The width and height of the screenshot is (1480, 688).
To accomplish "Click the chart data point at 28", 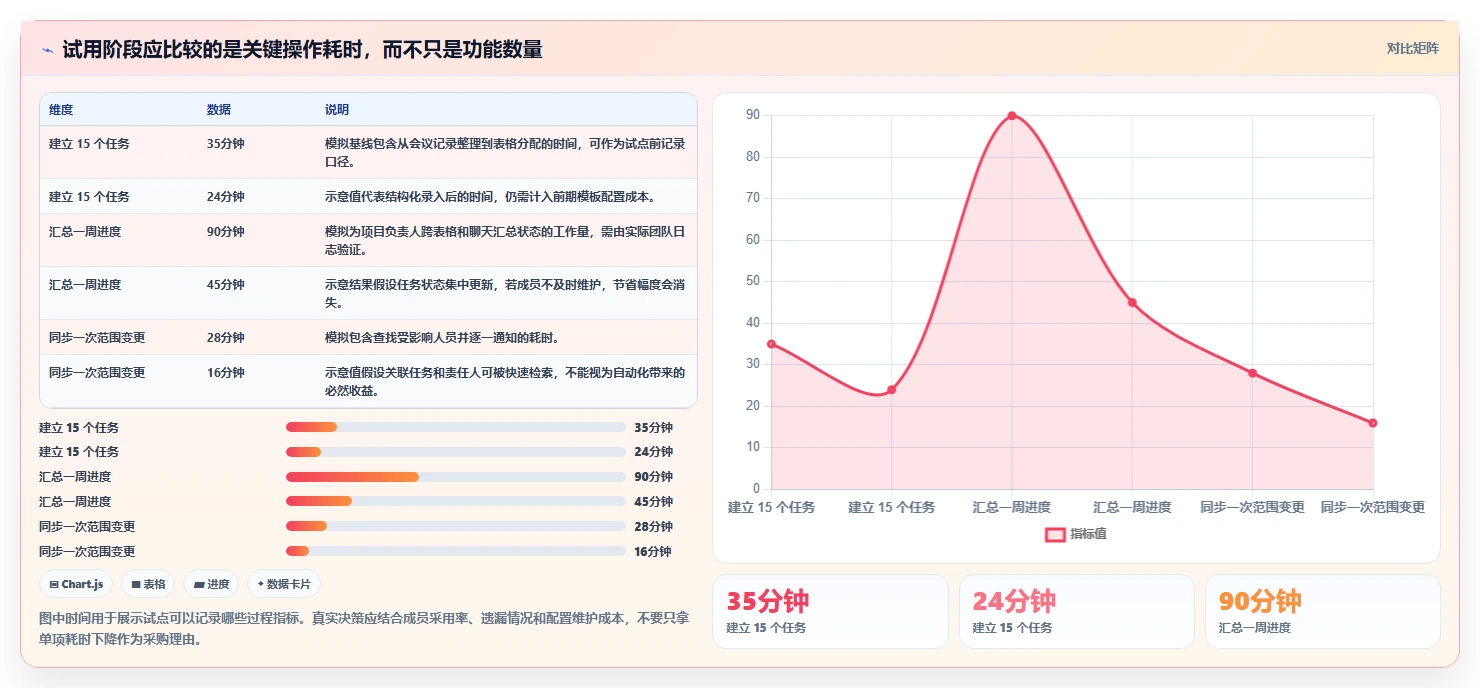I will [1252, 373].
